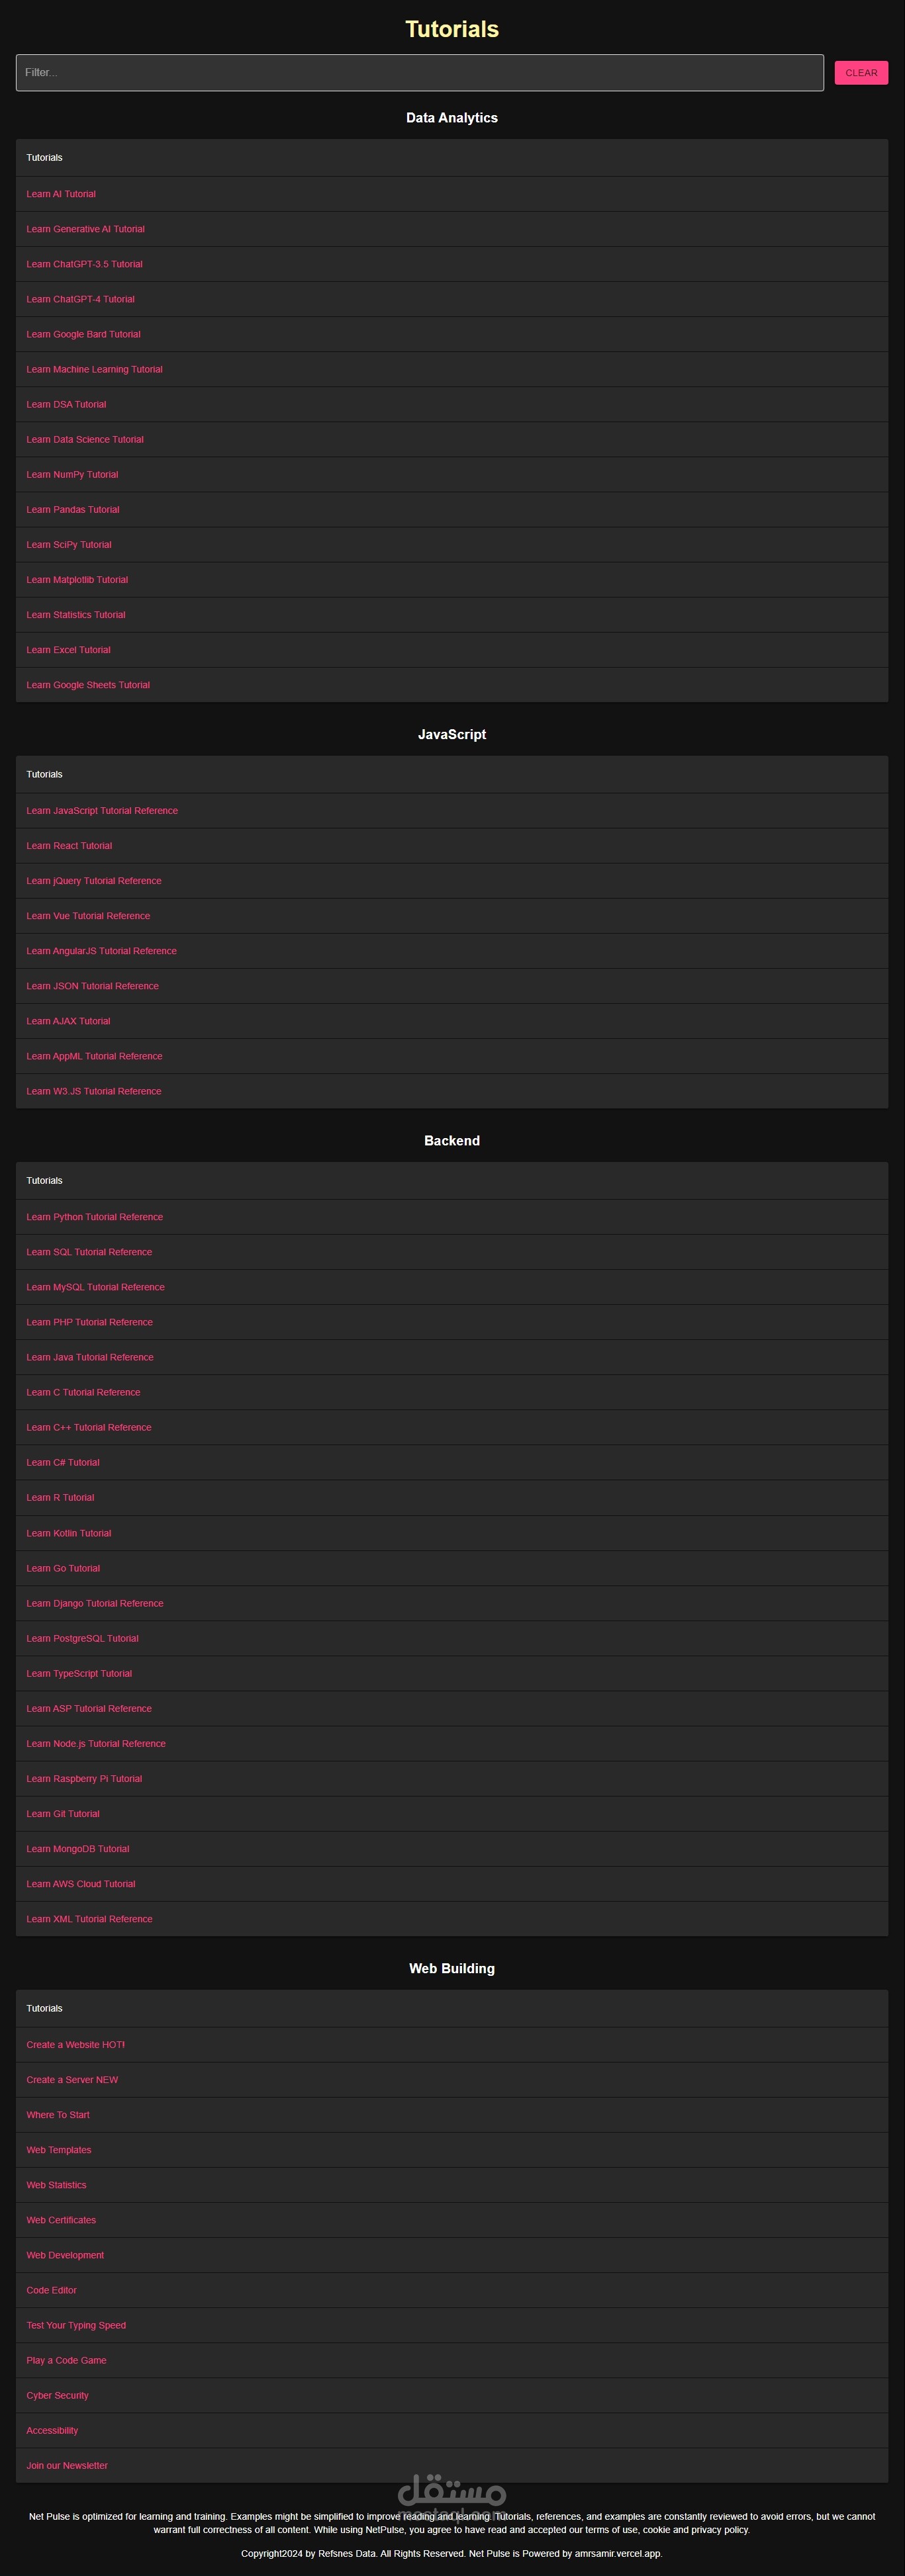Viewport: 905px width, 2576px height.
Task: Open Learn MongoDB Tutorial link
Action: (78, 1849)
